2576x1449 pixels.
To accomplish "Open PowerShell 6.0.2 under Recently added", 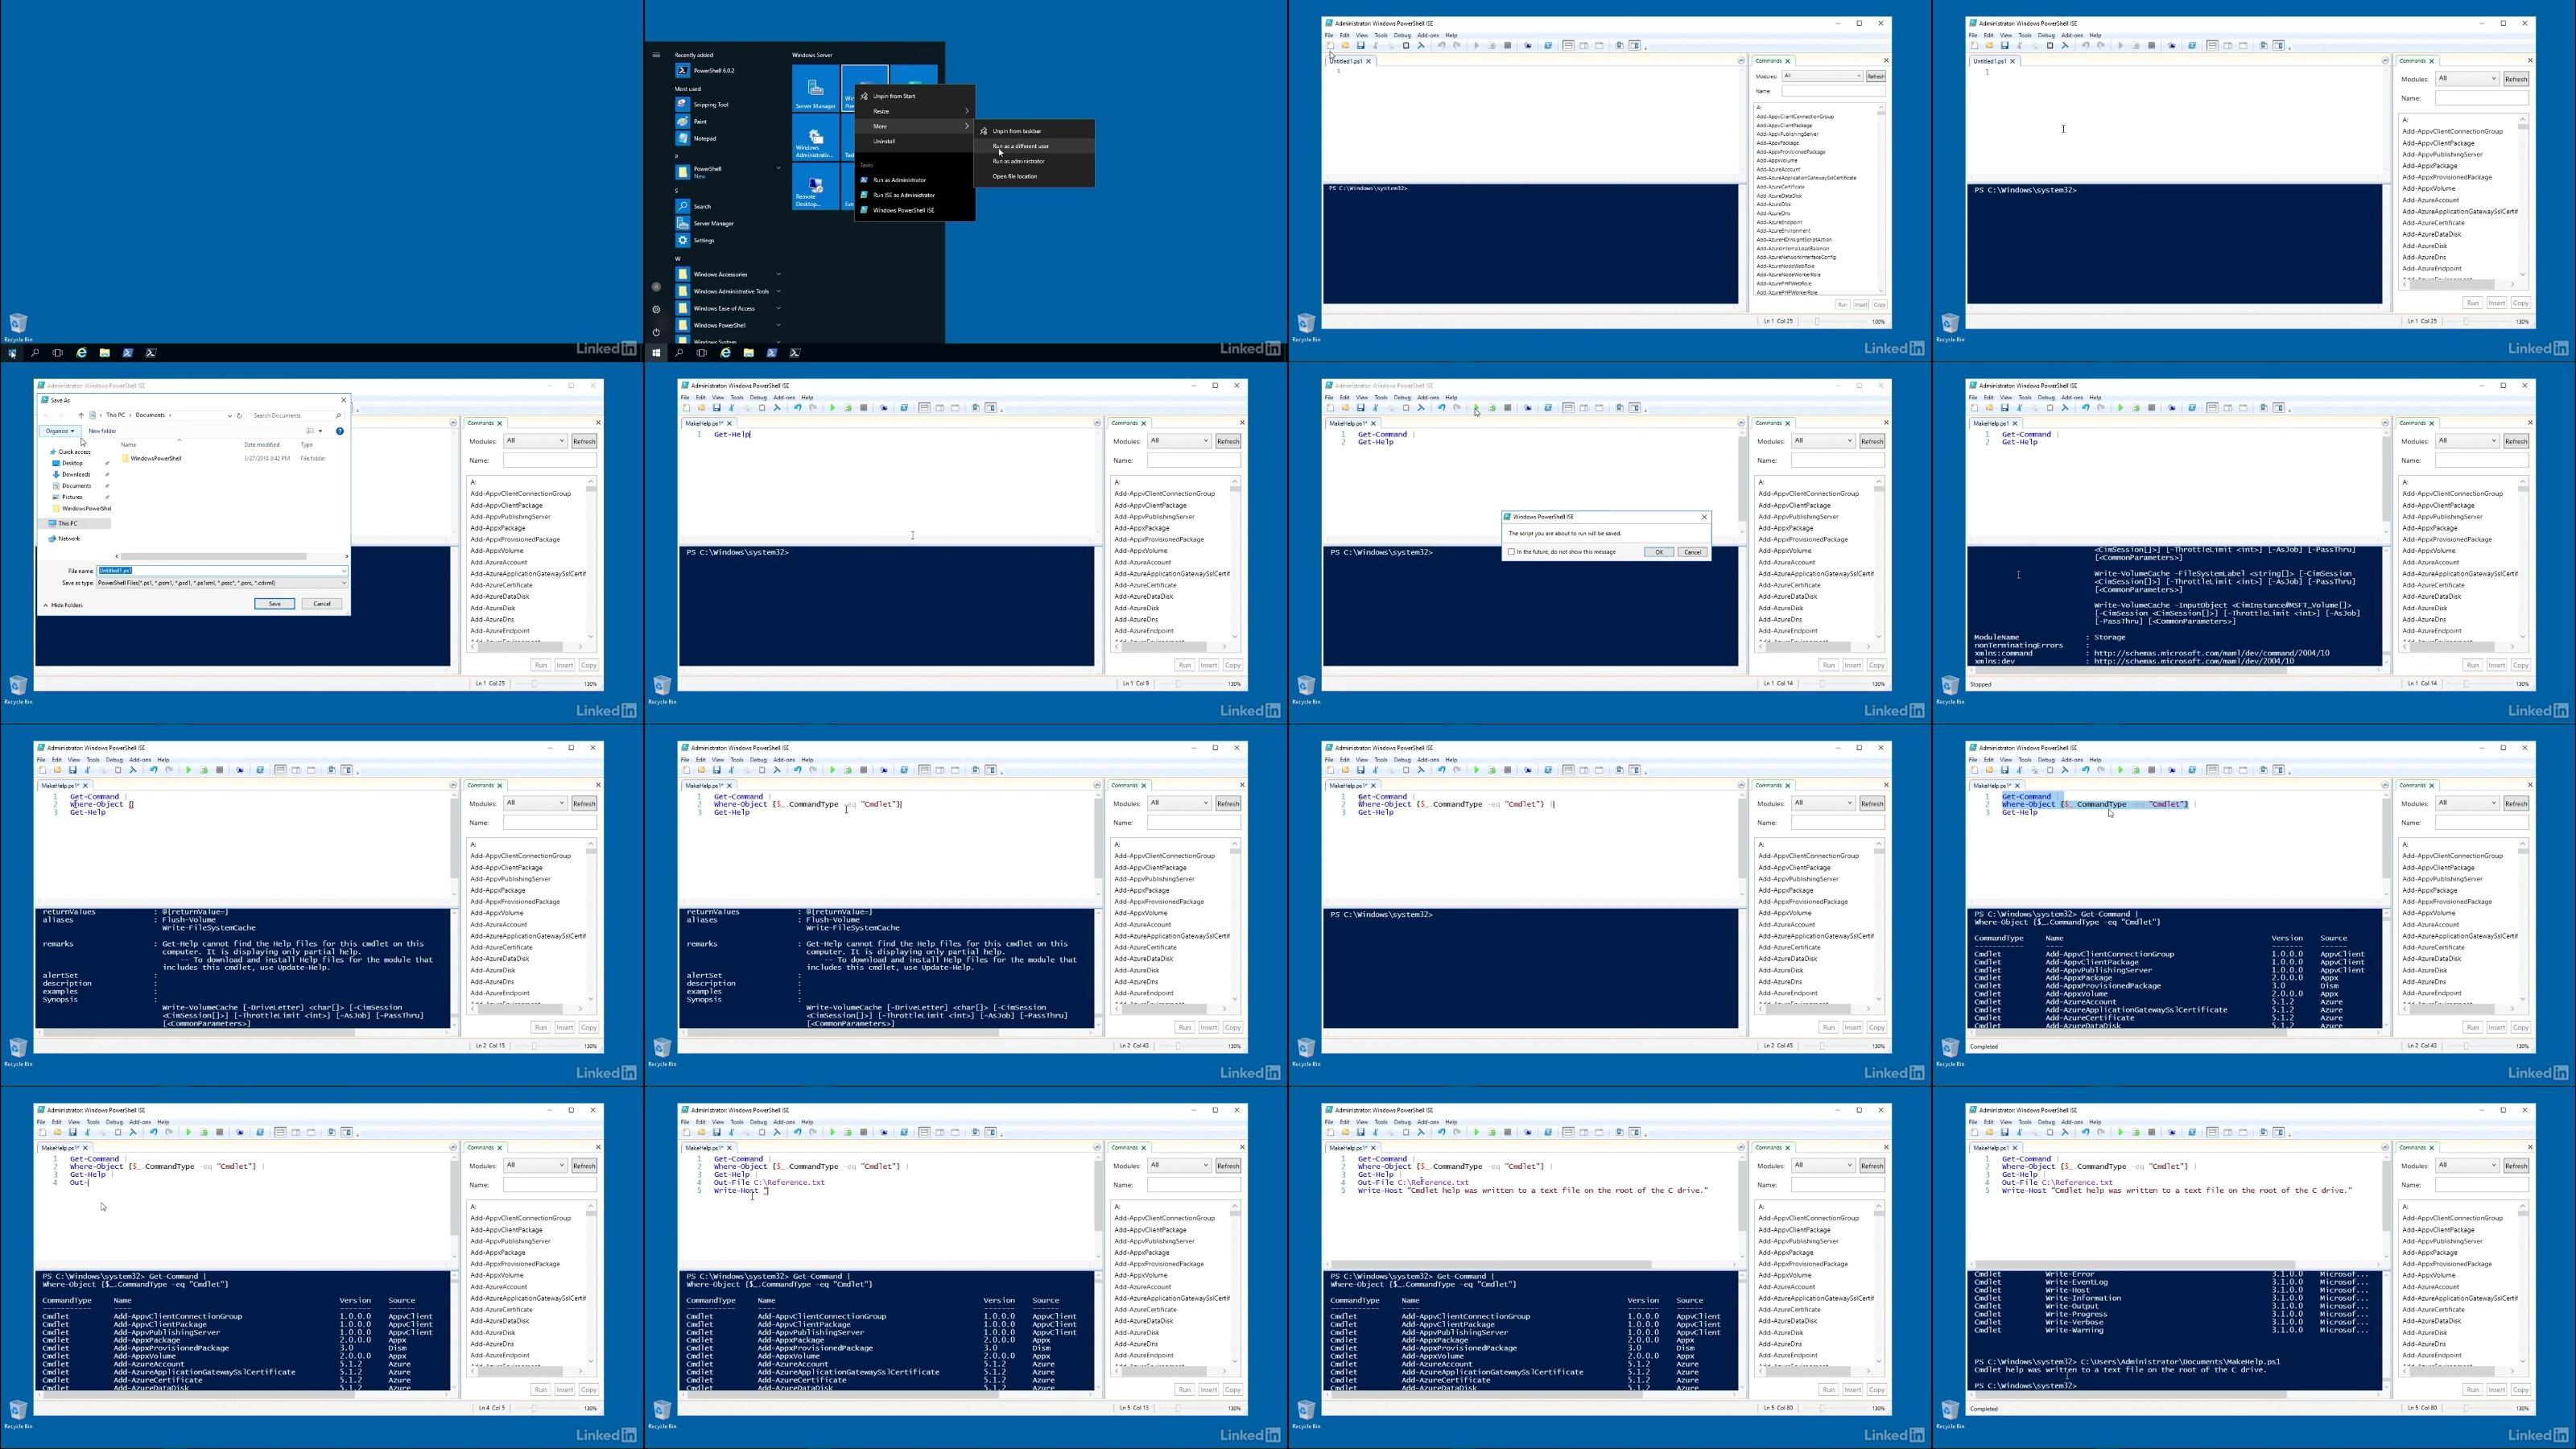I will click(x=713, y=71).
